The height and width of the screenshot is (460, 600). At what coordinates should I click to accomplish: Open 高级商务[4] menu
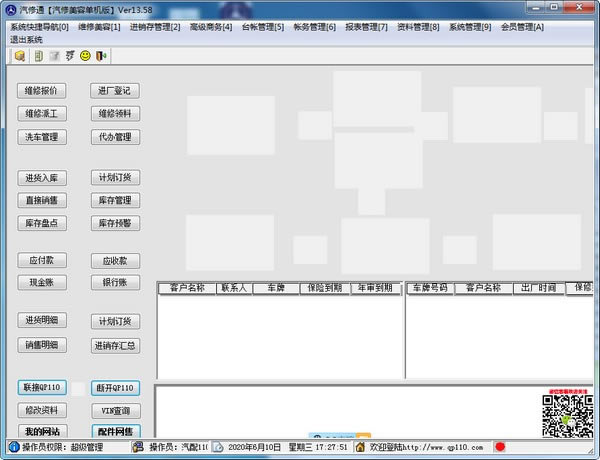click(211, 27)
